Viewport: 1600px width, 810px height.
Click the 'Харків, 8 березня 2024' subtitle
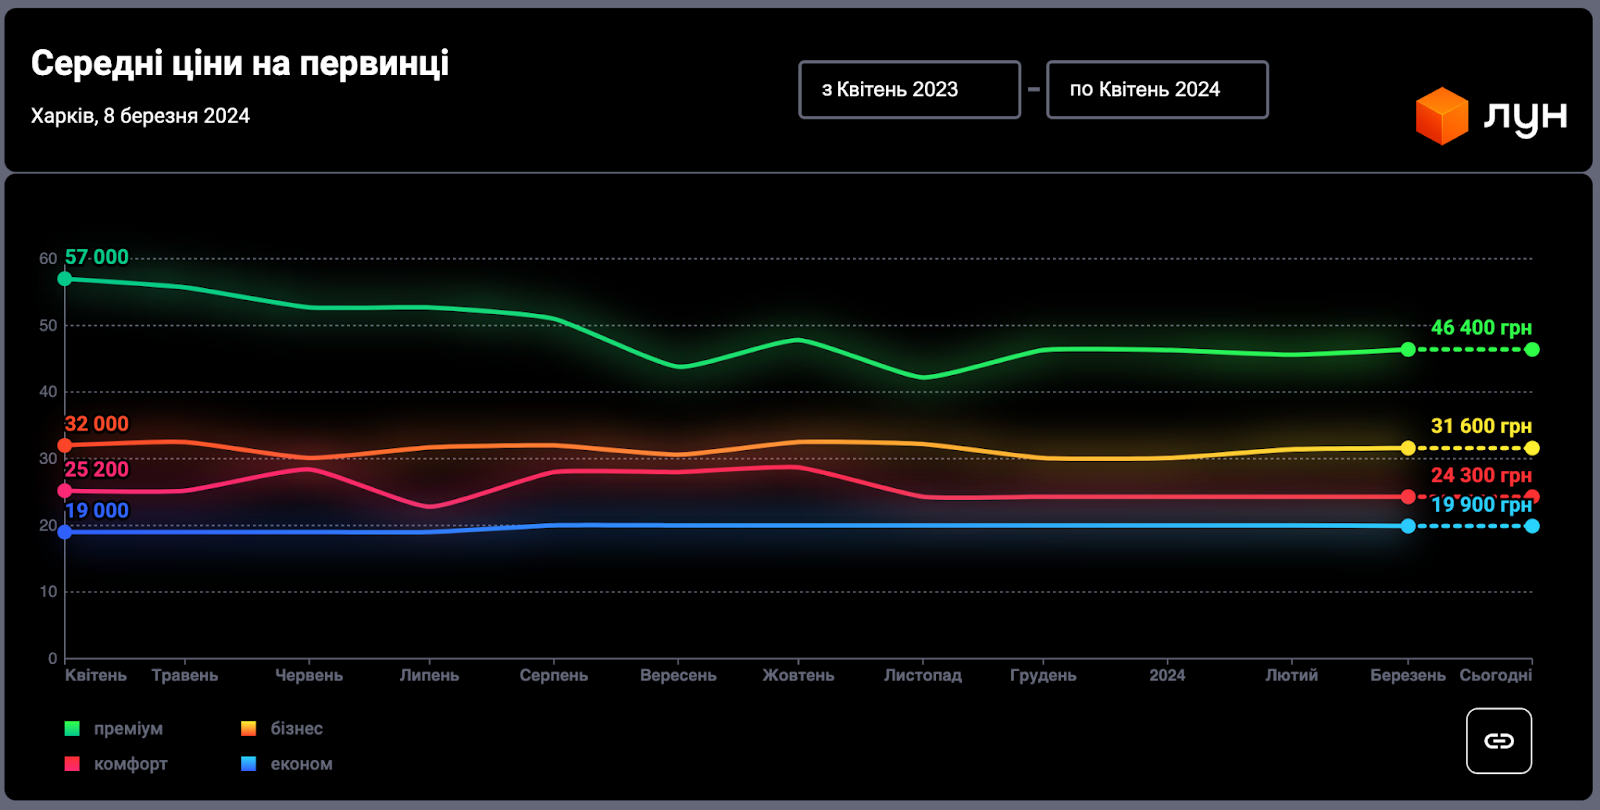[x=140, y=116]
